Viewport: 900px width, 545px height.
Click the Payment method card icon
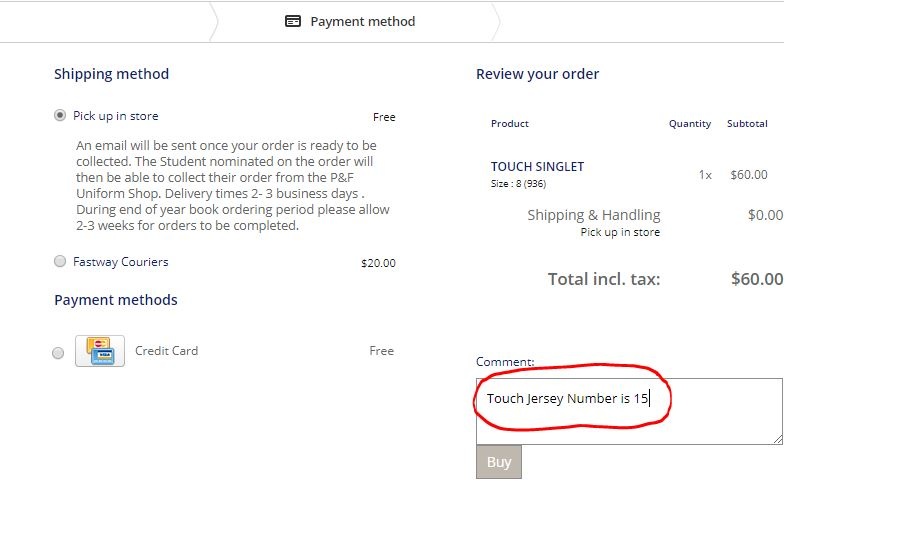pos(293,21)
